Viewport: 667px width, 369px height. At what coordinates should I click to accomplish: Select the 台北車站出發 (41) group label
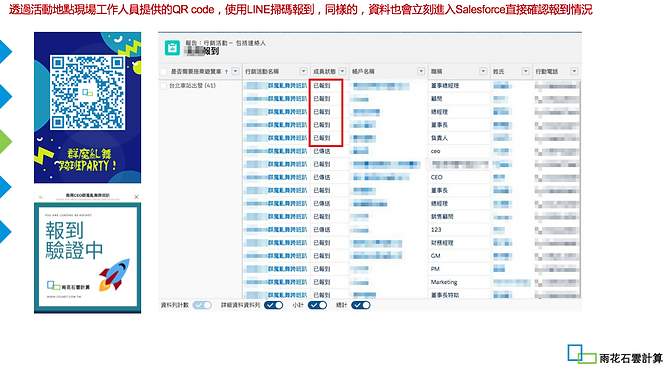[192, 86]
